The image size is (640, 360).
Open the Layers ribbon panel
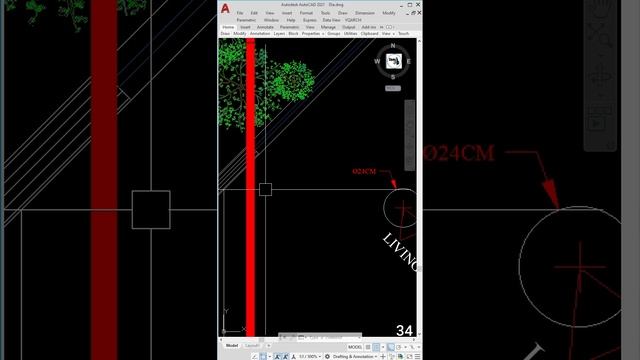coord(279,33)
